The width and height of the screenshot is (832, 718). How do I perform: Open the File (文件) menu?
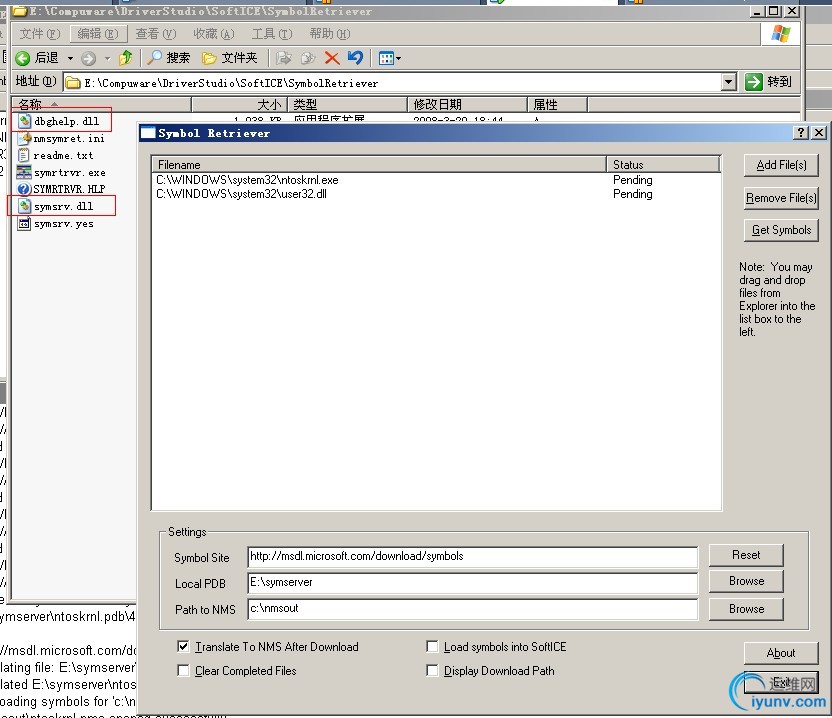click(x=40, y=34)
